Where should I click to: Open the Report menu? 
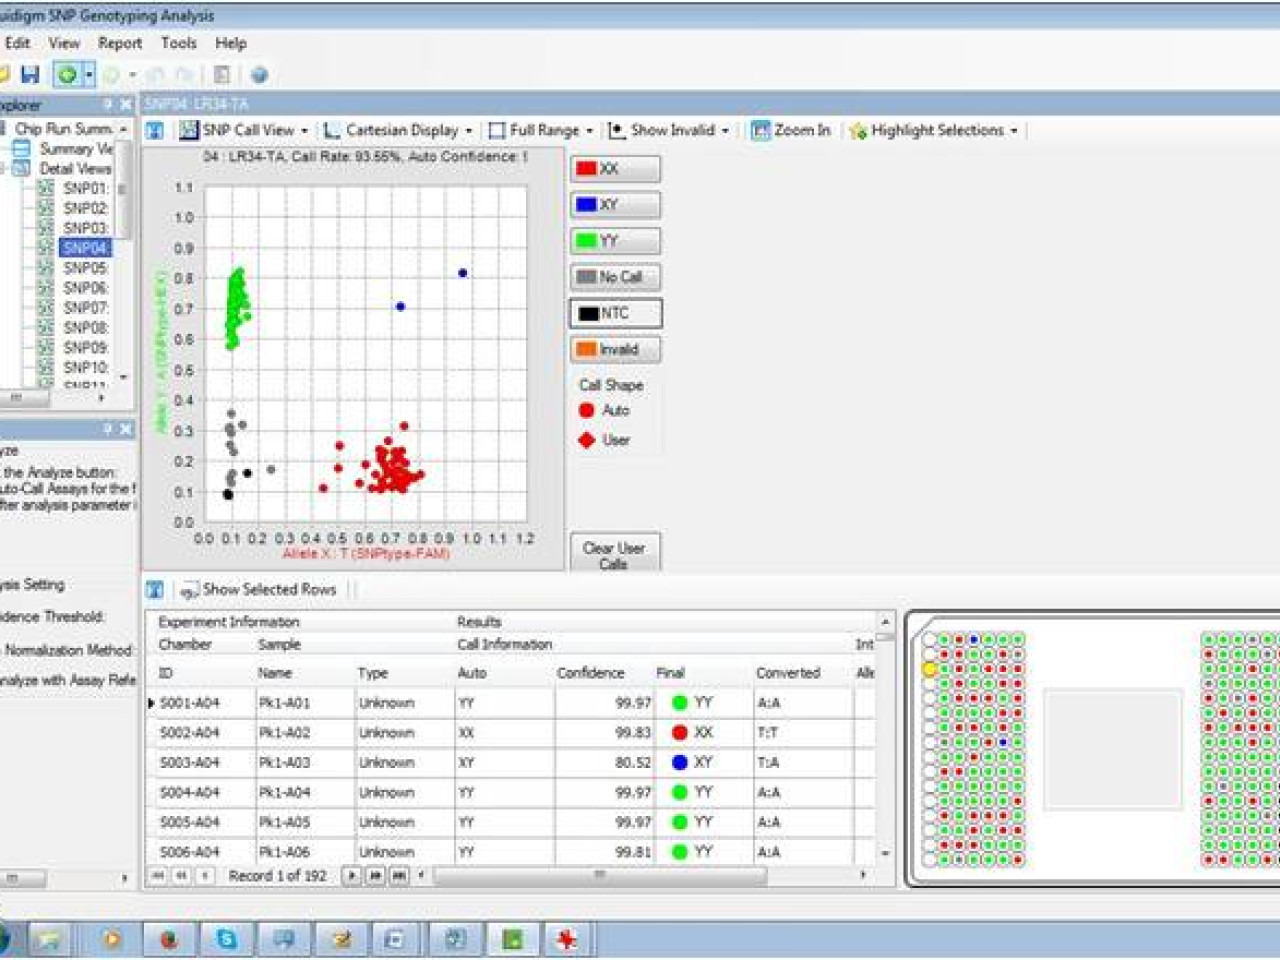point(120,43)
